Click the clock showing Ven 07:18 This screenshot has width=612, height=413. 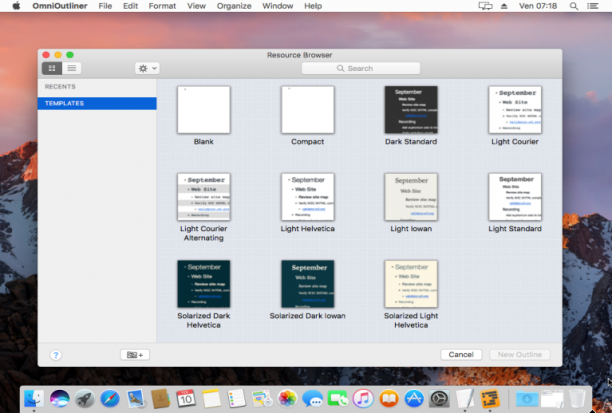[x=538, y=6]
